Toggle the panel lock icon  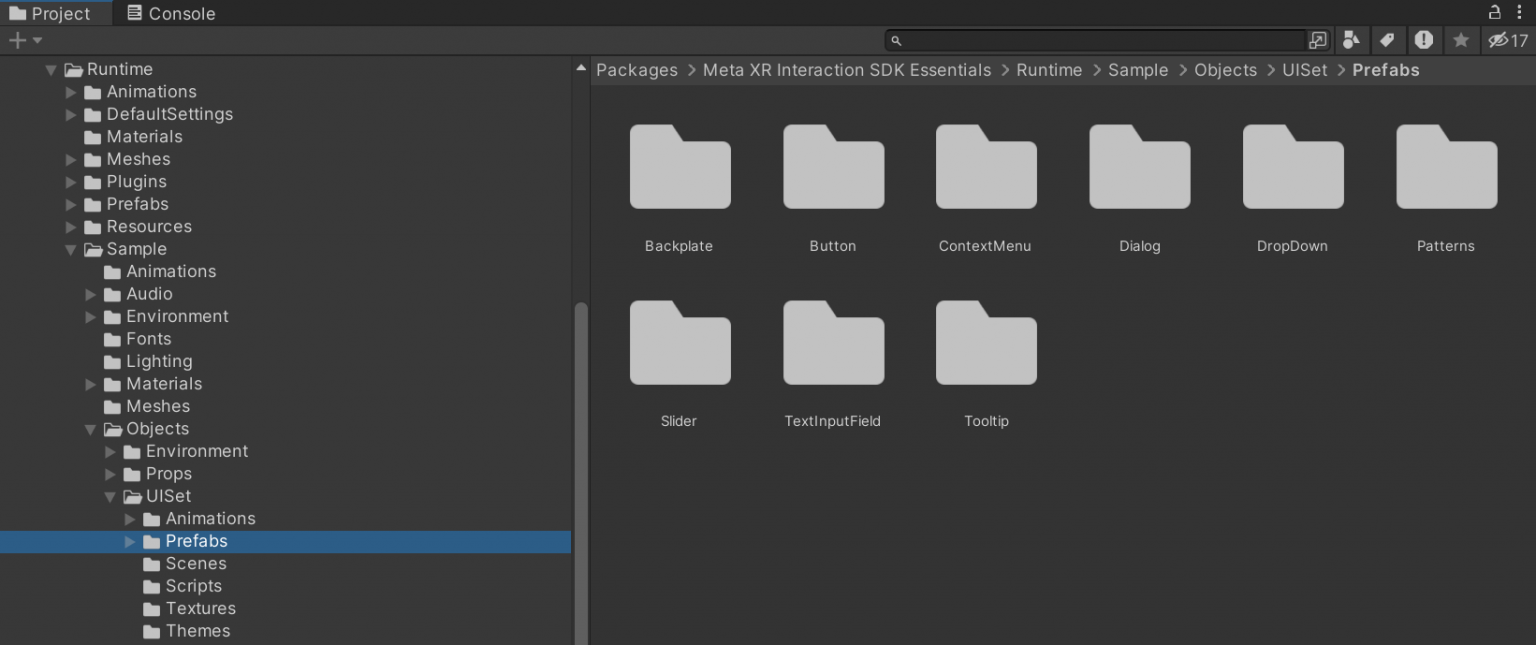coord(1495,12)
